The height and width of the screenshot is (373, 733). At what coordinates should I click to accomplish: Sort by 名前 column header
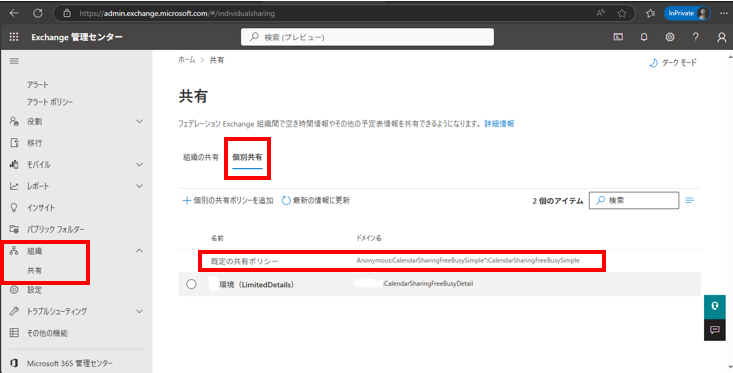coord(217,238)
